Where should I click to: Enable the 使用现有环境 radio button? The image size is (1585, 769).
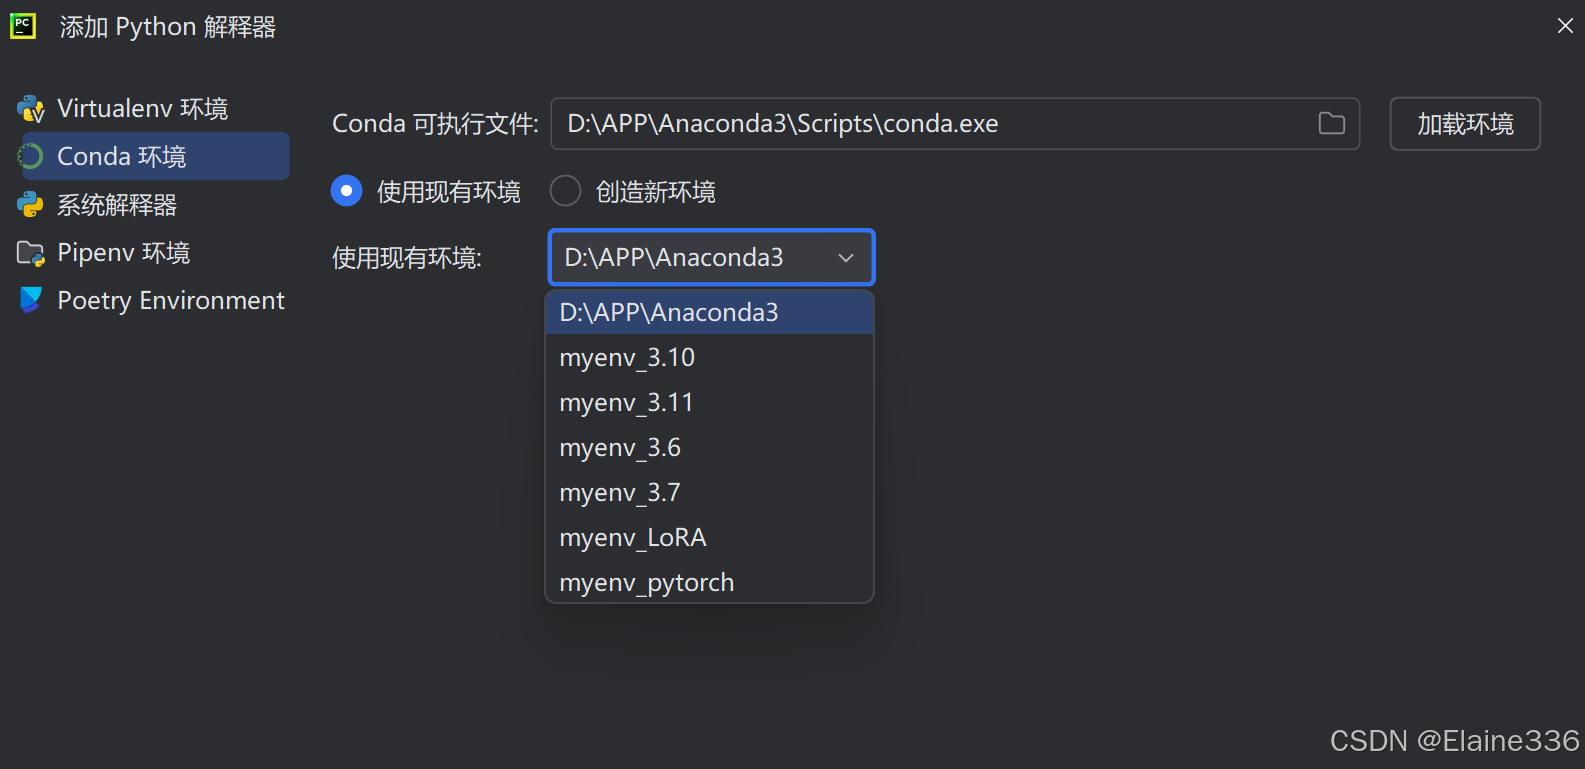click(346, 191)
